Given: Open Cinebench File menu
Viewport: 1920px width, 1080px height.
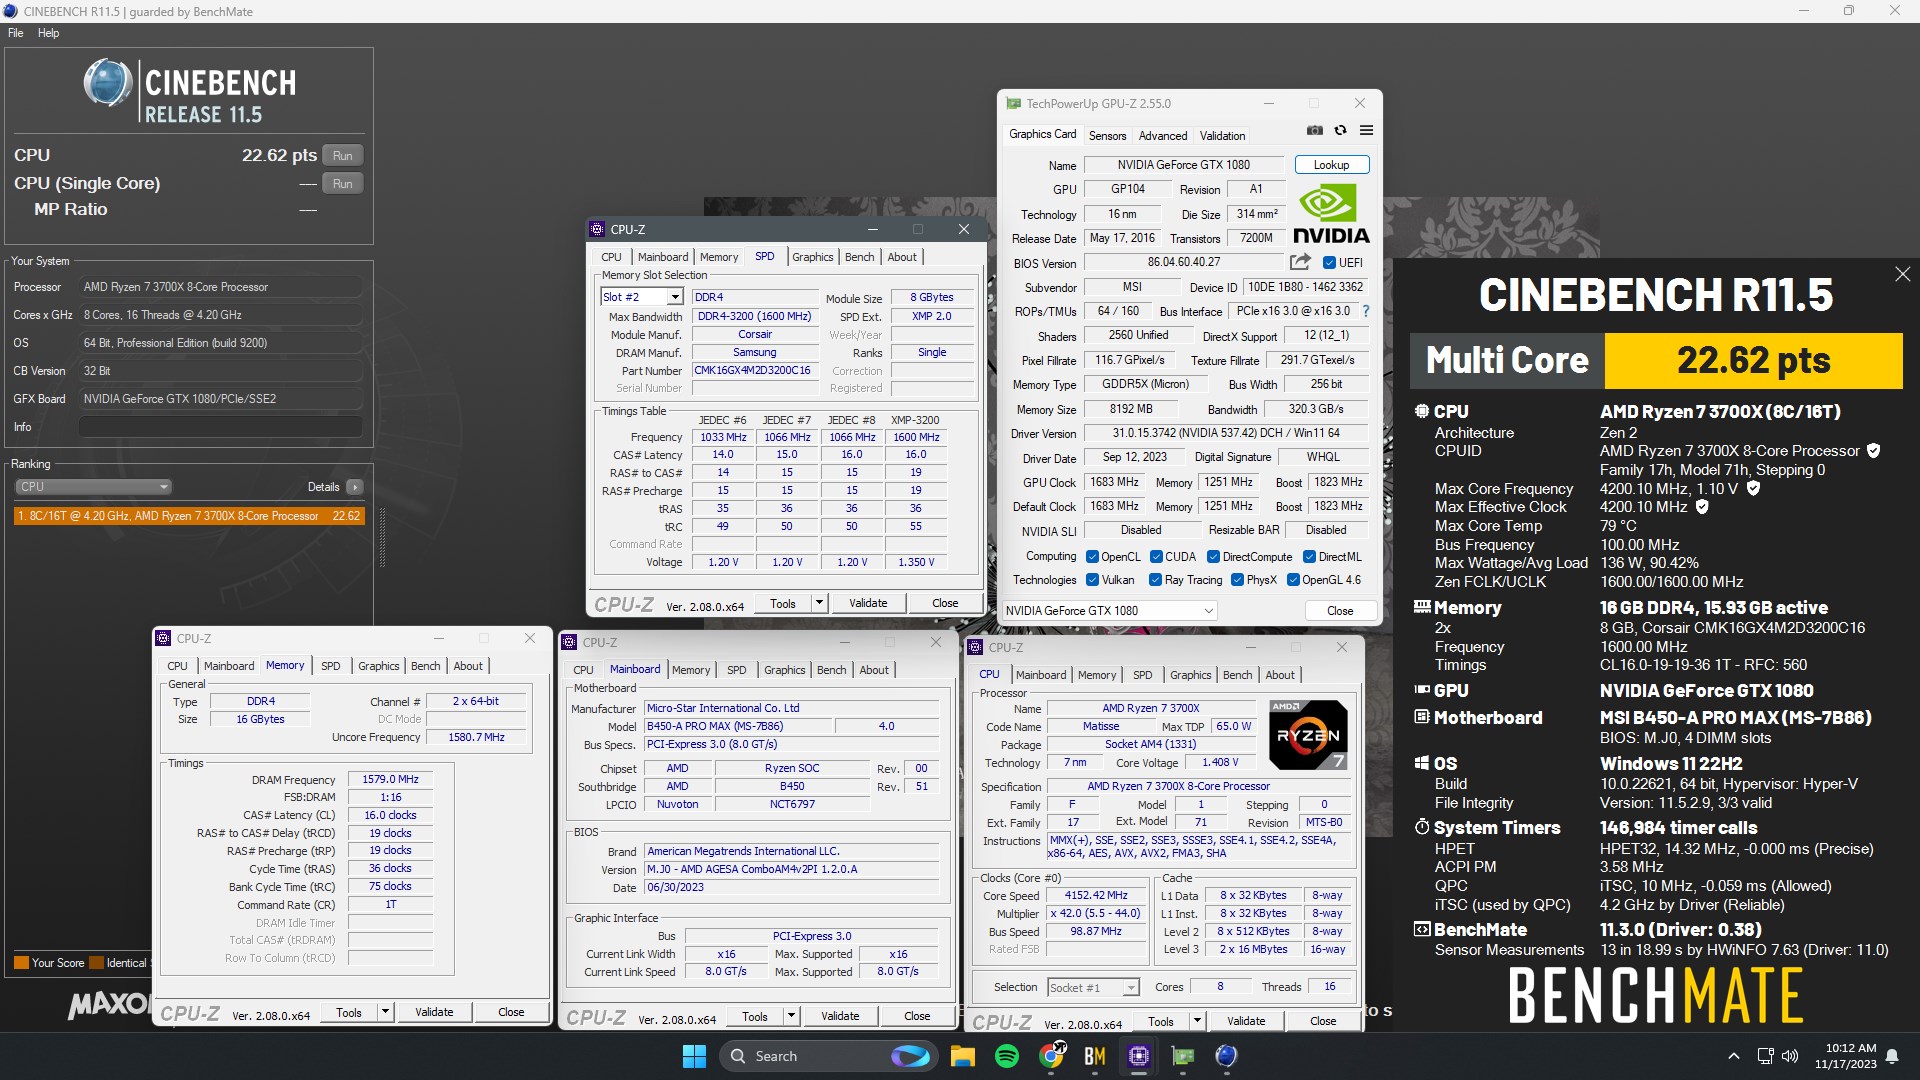Looking at the screenshot, I should click(x=15, y=33).
